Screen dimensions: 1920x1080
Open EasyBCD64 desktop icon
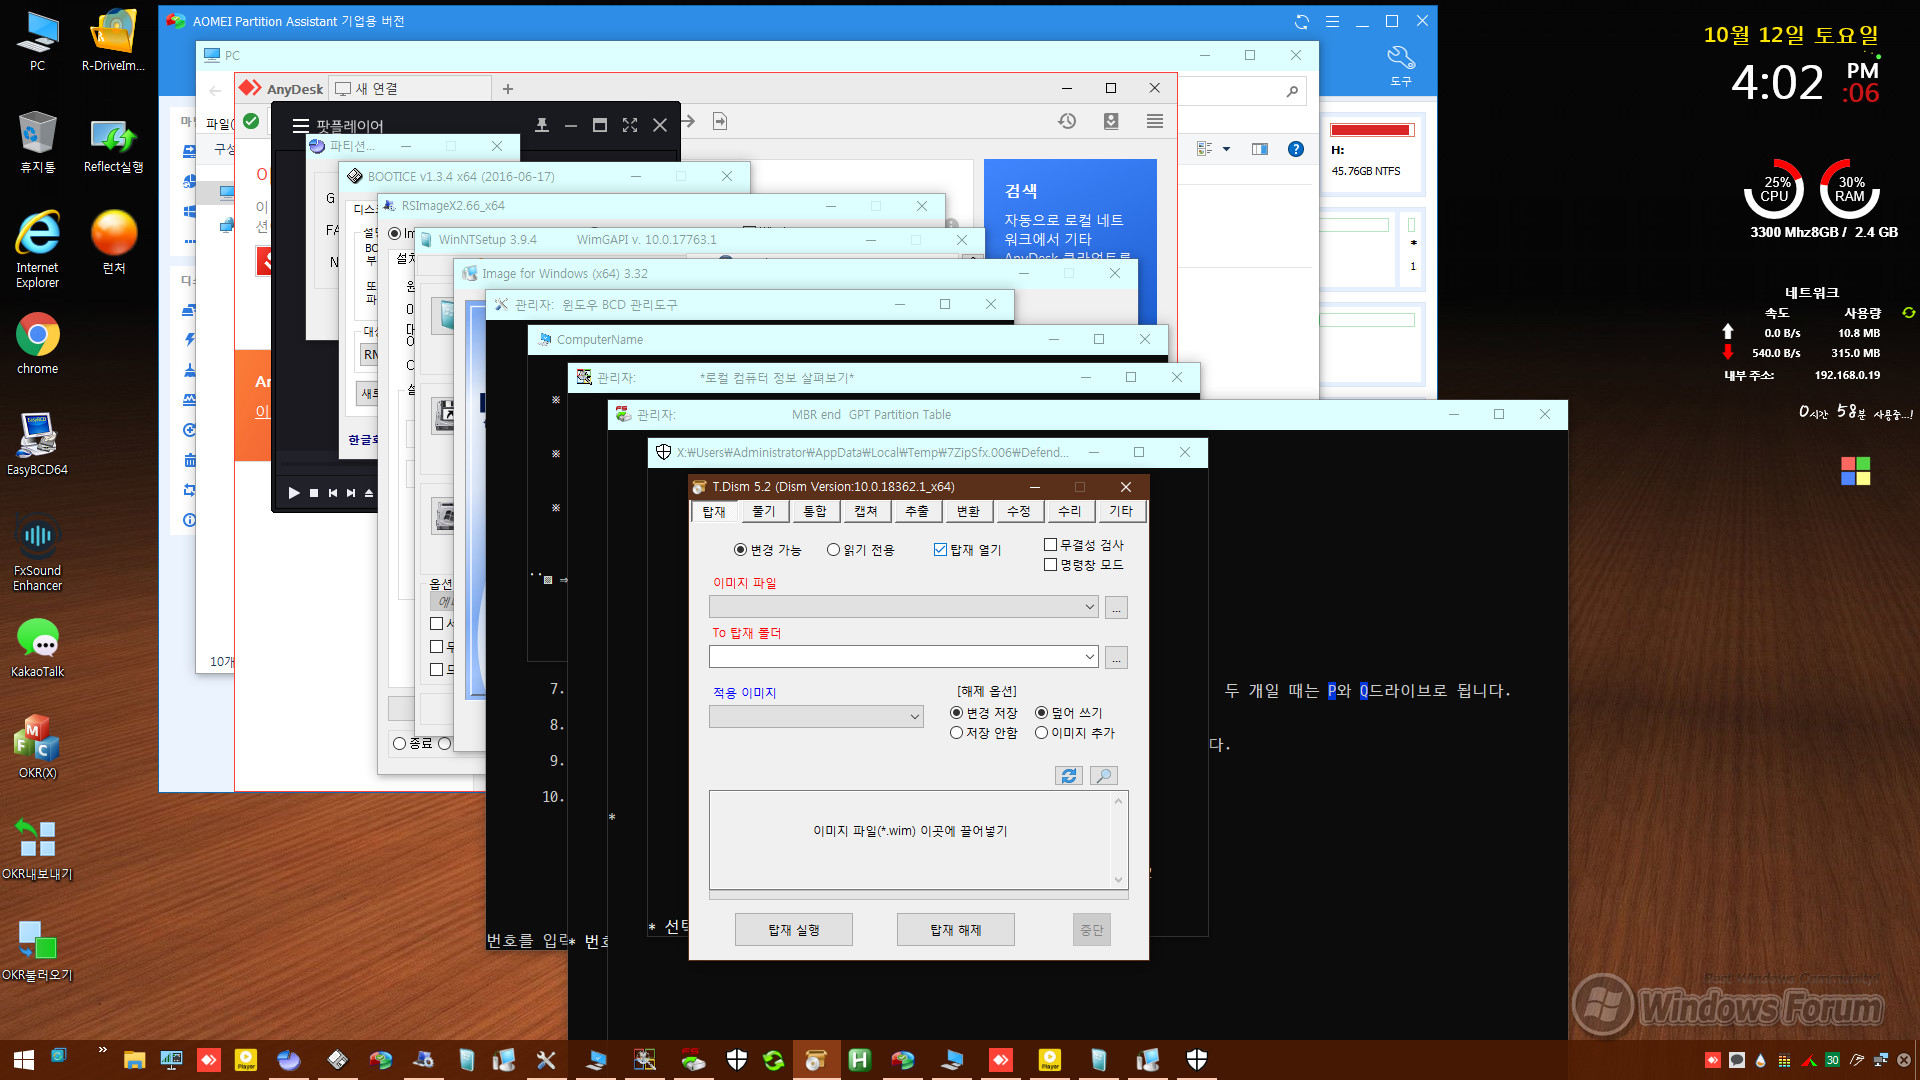[37, 444]
